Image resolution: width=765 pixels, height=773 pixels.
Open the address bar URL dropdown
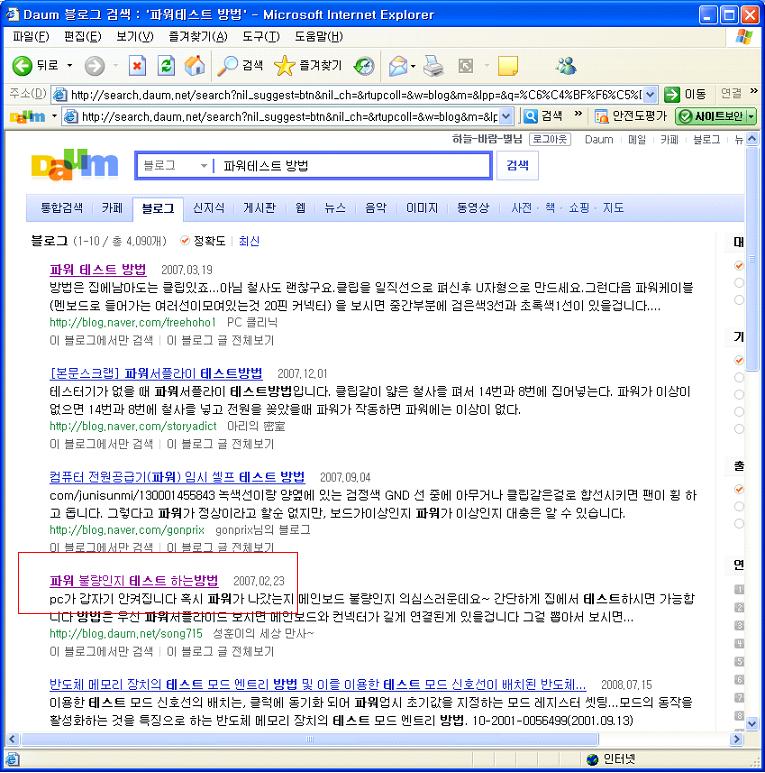click(650, 94)
